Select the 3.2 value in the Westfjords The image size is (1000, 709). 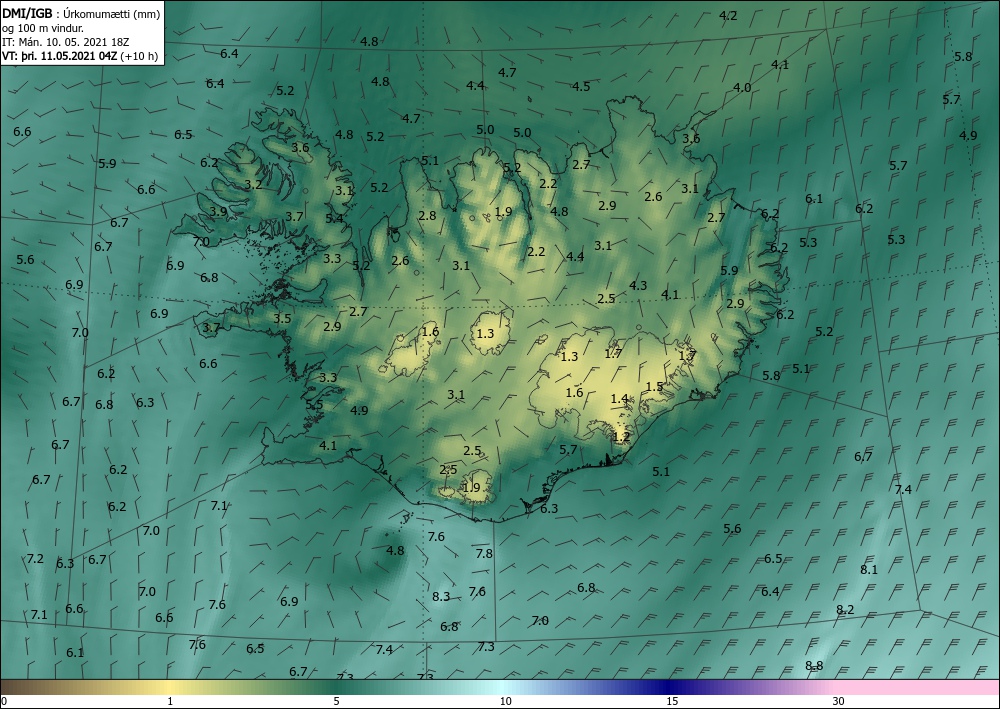253,185
